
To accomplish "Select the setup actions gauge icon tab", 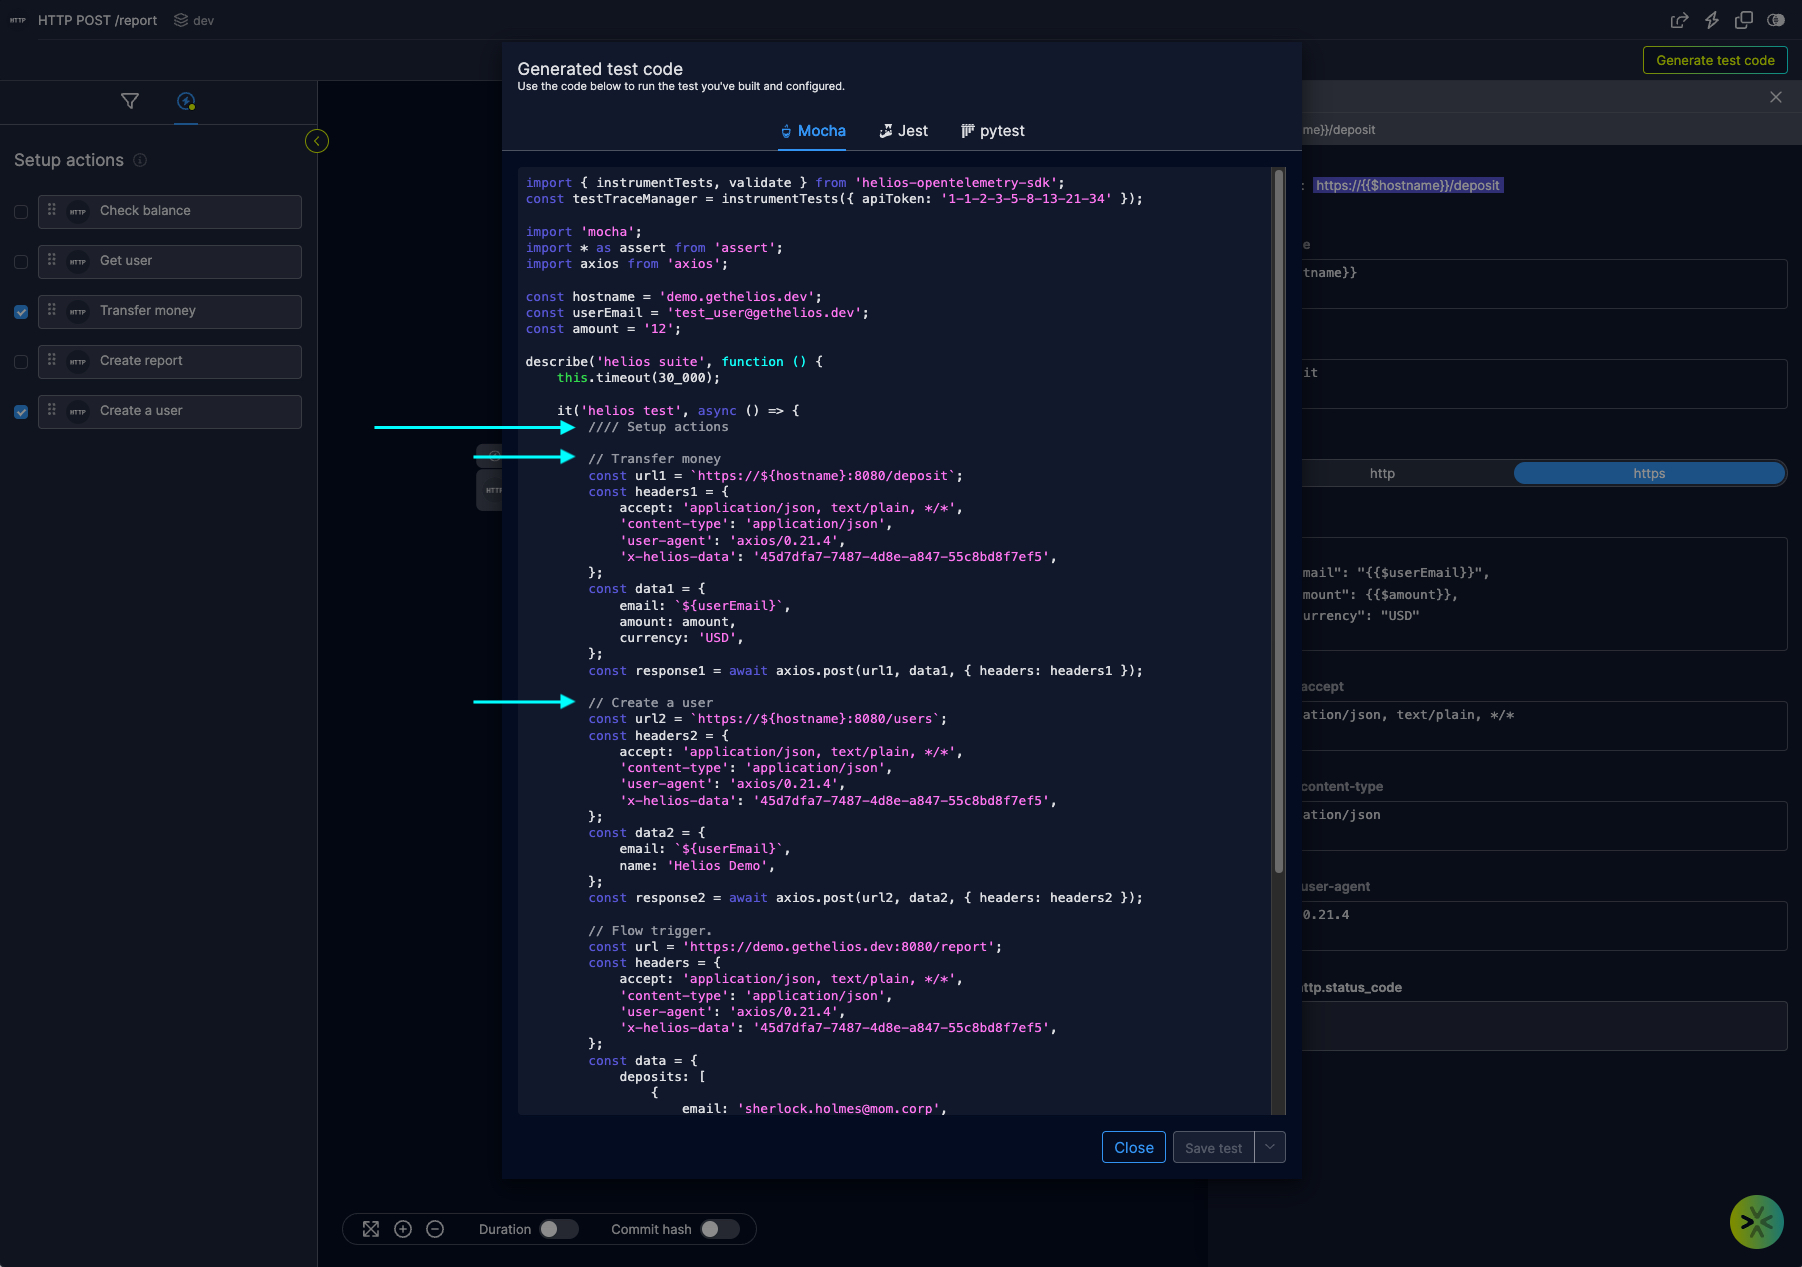I will click(186, 101).
